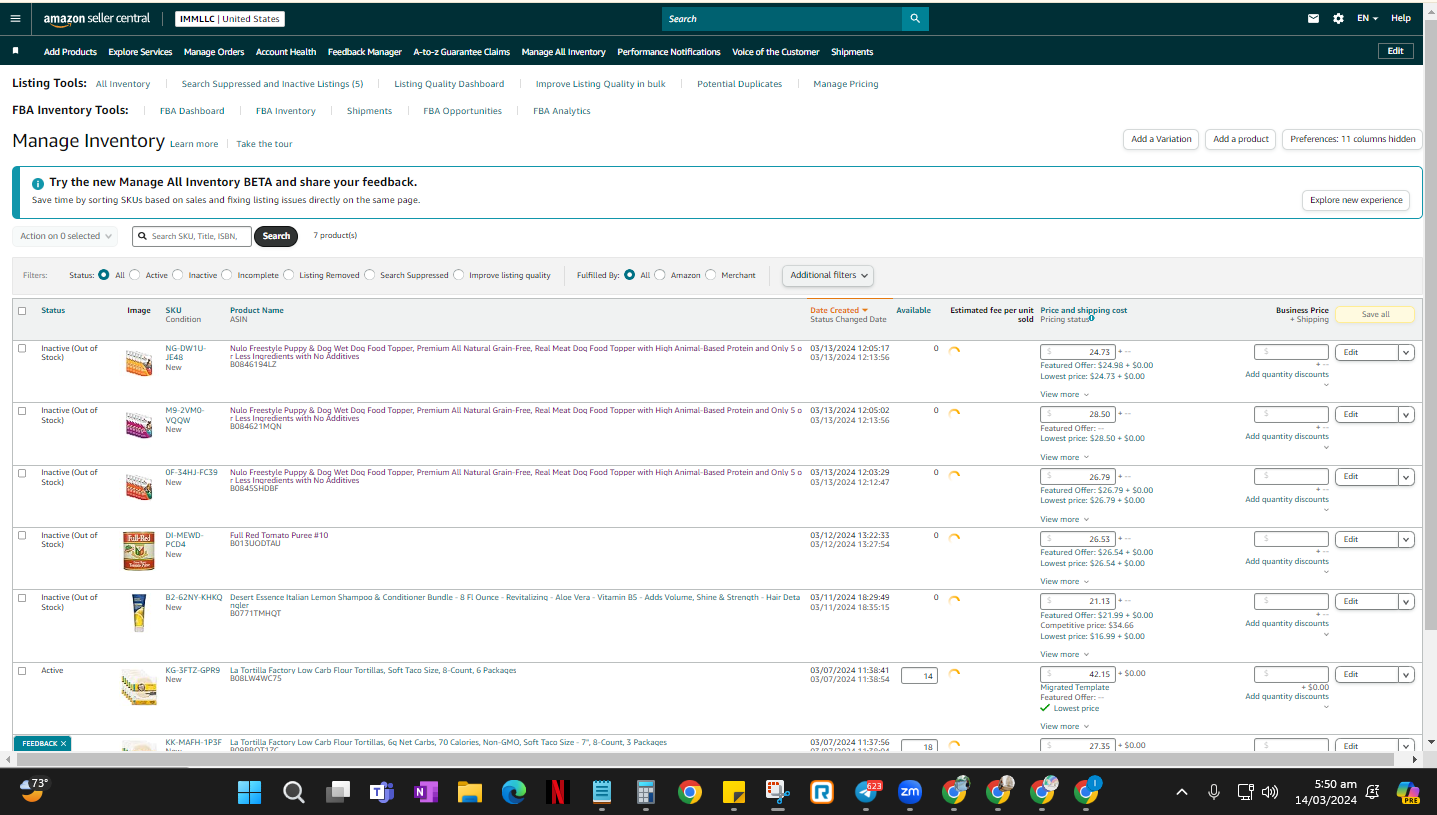This screenshot has height=815, width=1437.
Task: Expand View more under price 21.13
Action: pyautogui.click(x=1064, y=654)
